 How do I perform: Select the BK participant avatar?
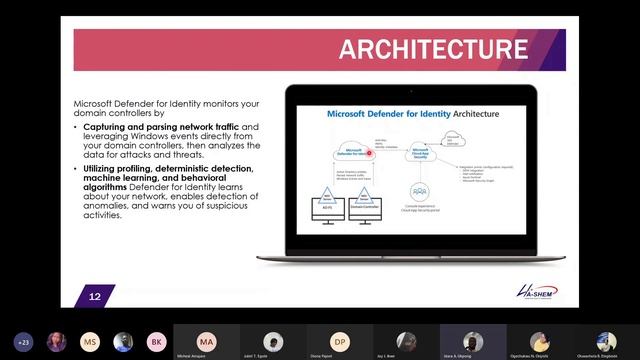coord(156,342)
